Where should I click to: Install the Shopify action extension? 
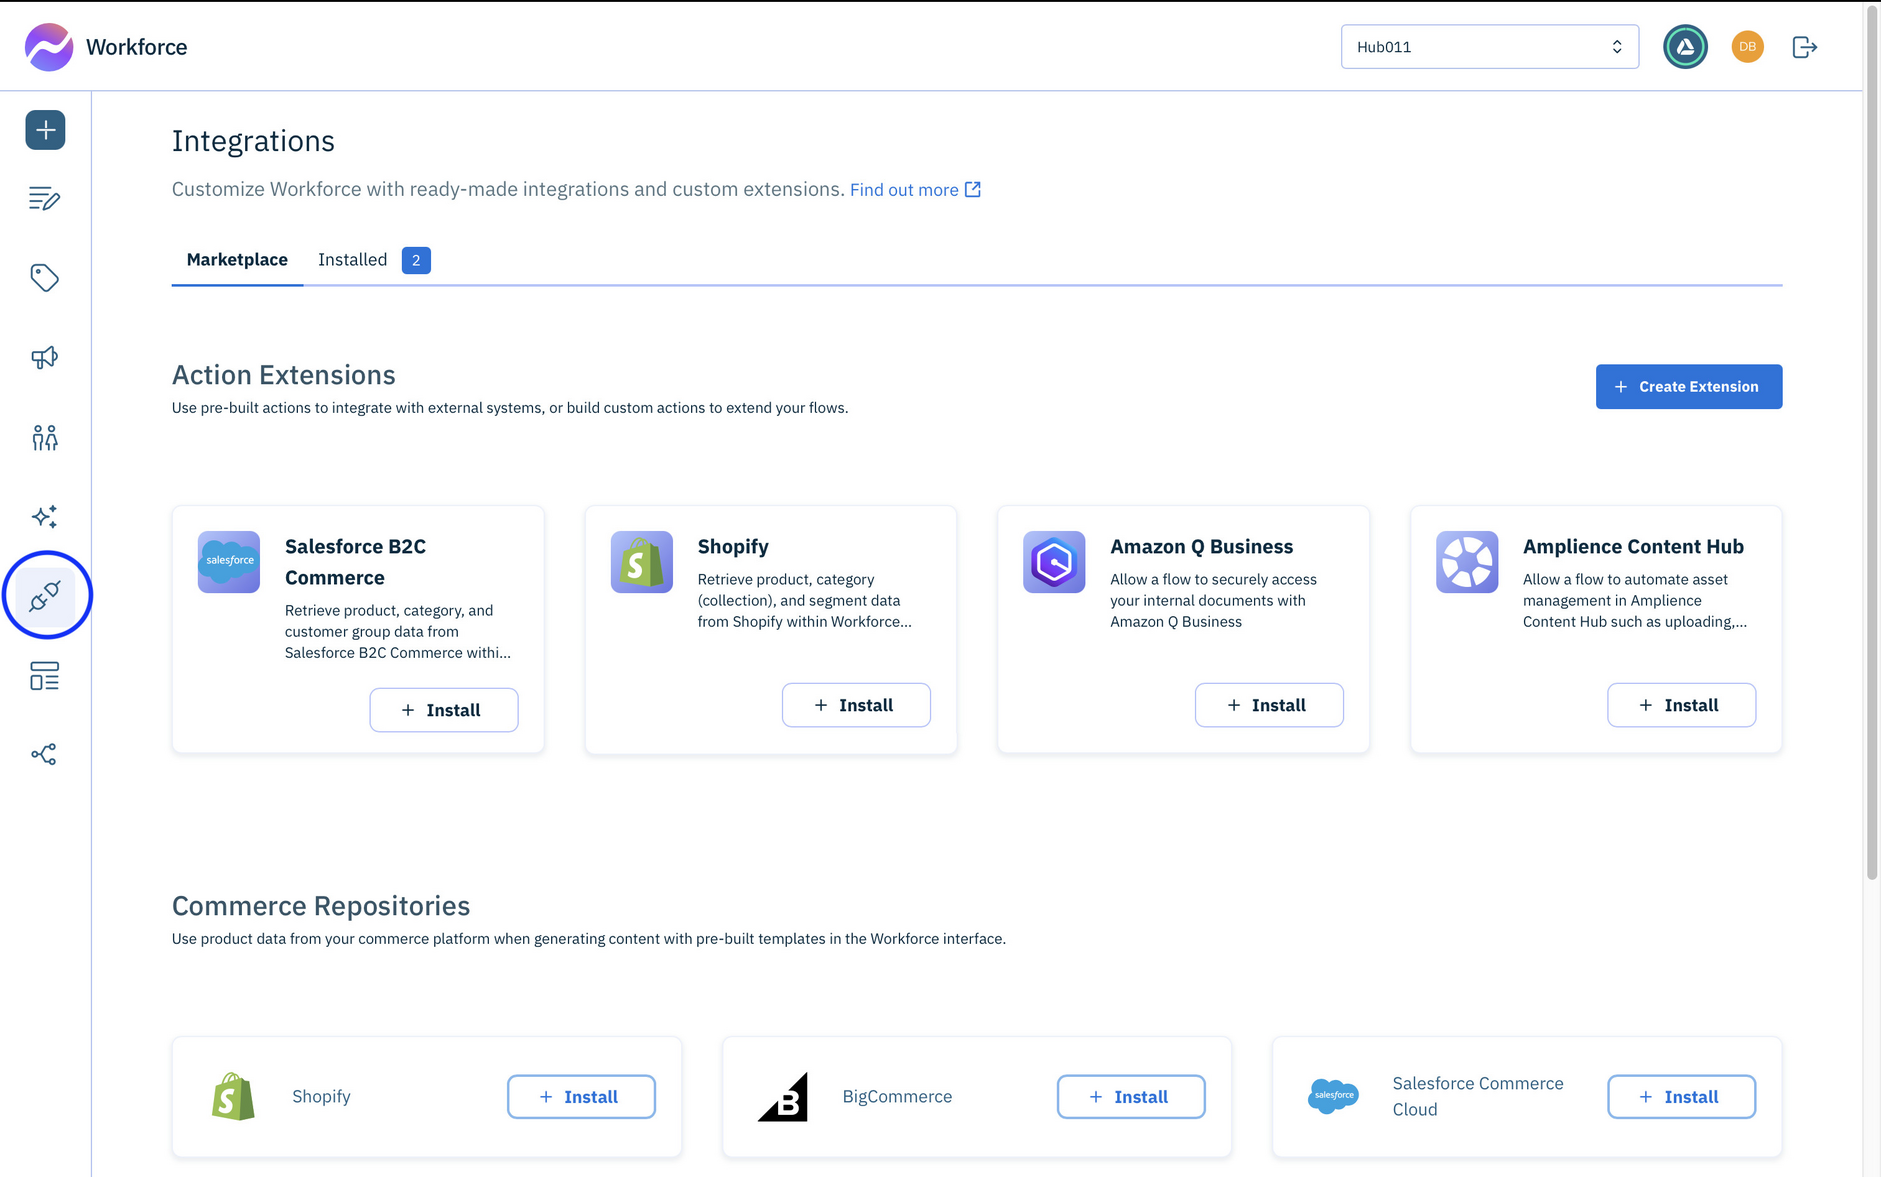[x=856, y=704]
